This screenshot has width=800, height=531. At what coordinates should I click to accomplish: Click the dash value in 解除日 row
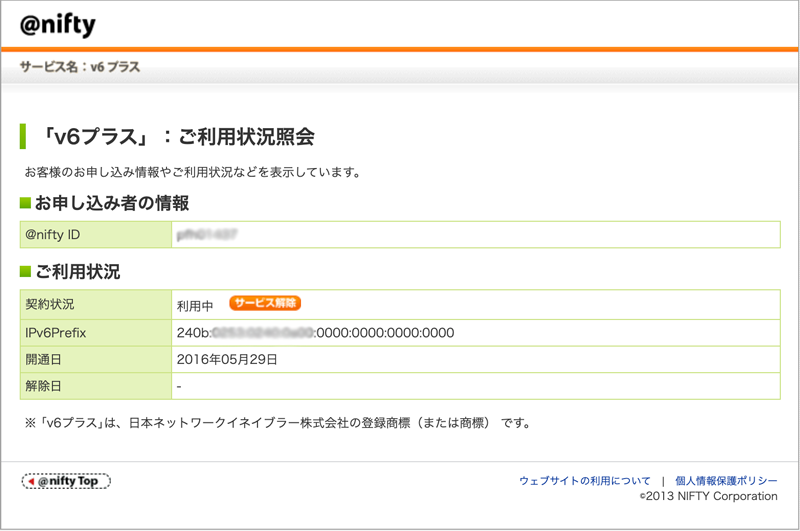179,387
